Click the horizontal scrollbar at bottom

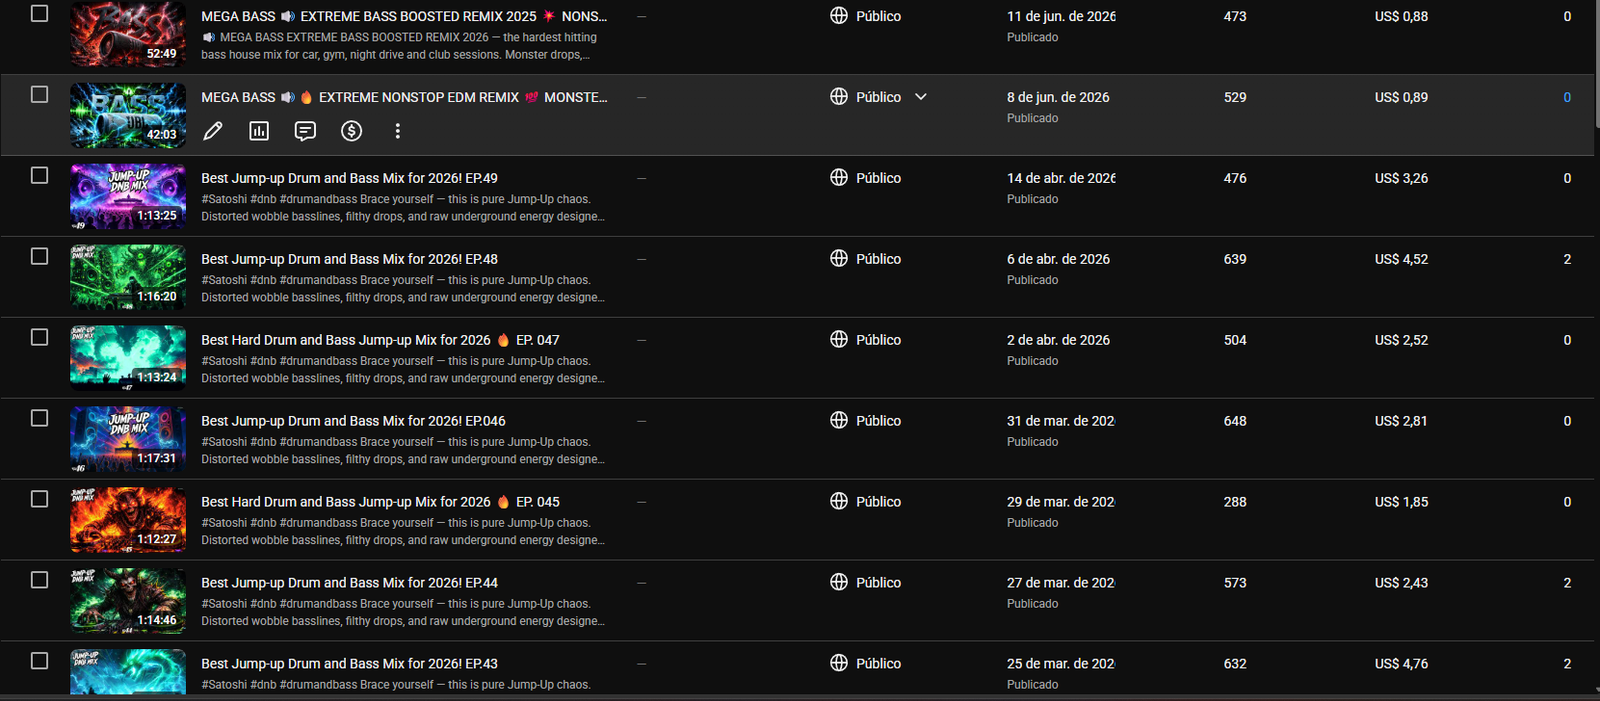point(800,697)
